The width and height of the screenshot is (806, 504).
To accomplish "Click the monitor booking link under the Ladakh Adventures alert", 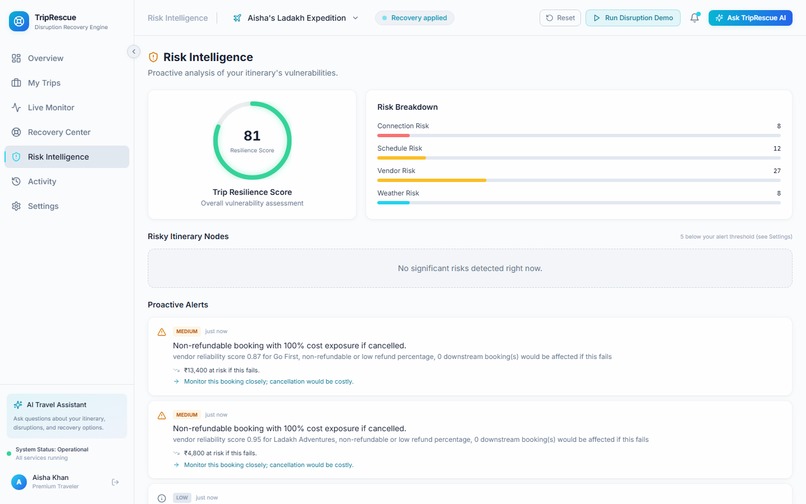I will 268,465.
